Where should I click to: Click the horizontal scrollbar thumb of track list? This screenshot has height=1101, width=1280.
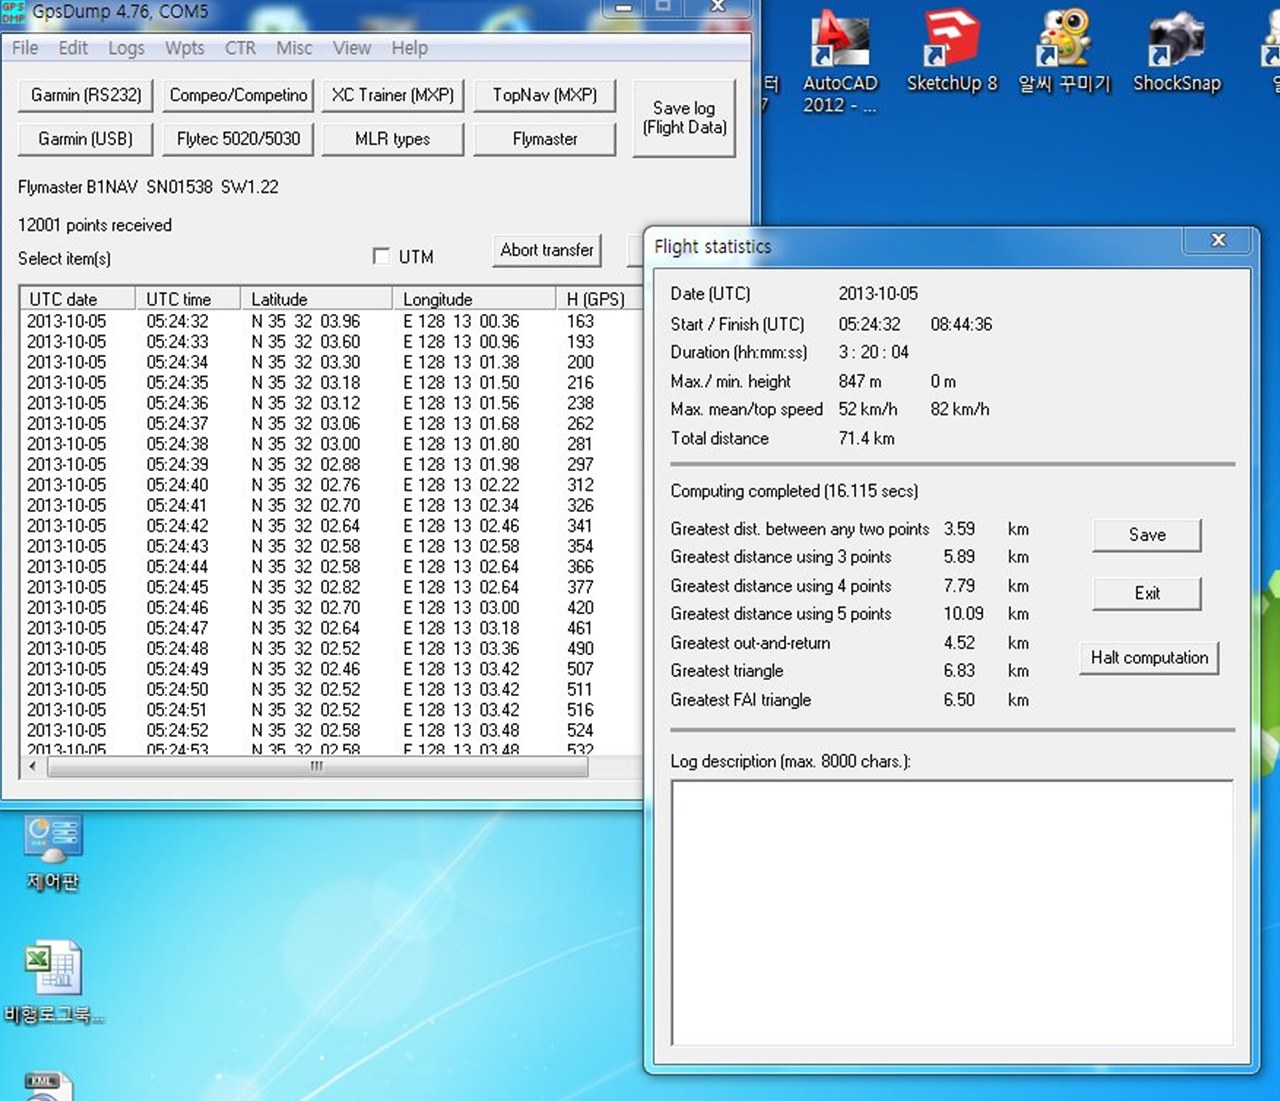(317, 767)
